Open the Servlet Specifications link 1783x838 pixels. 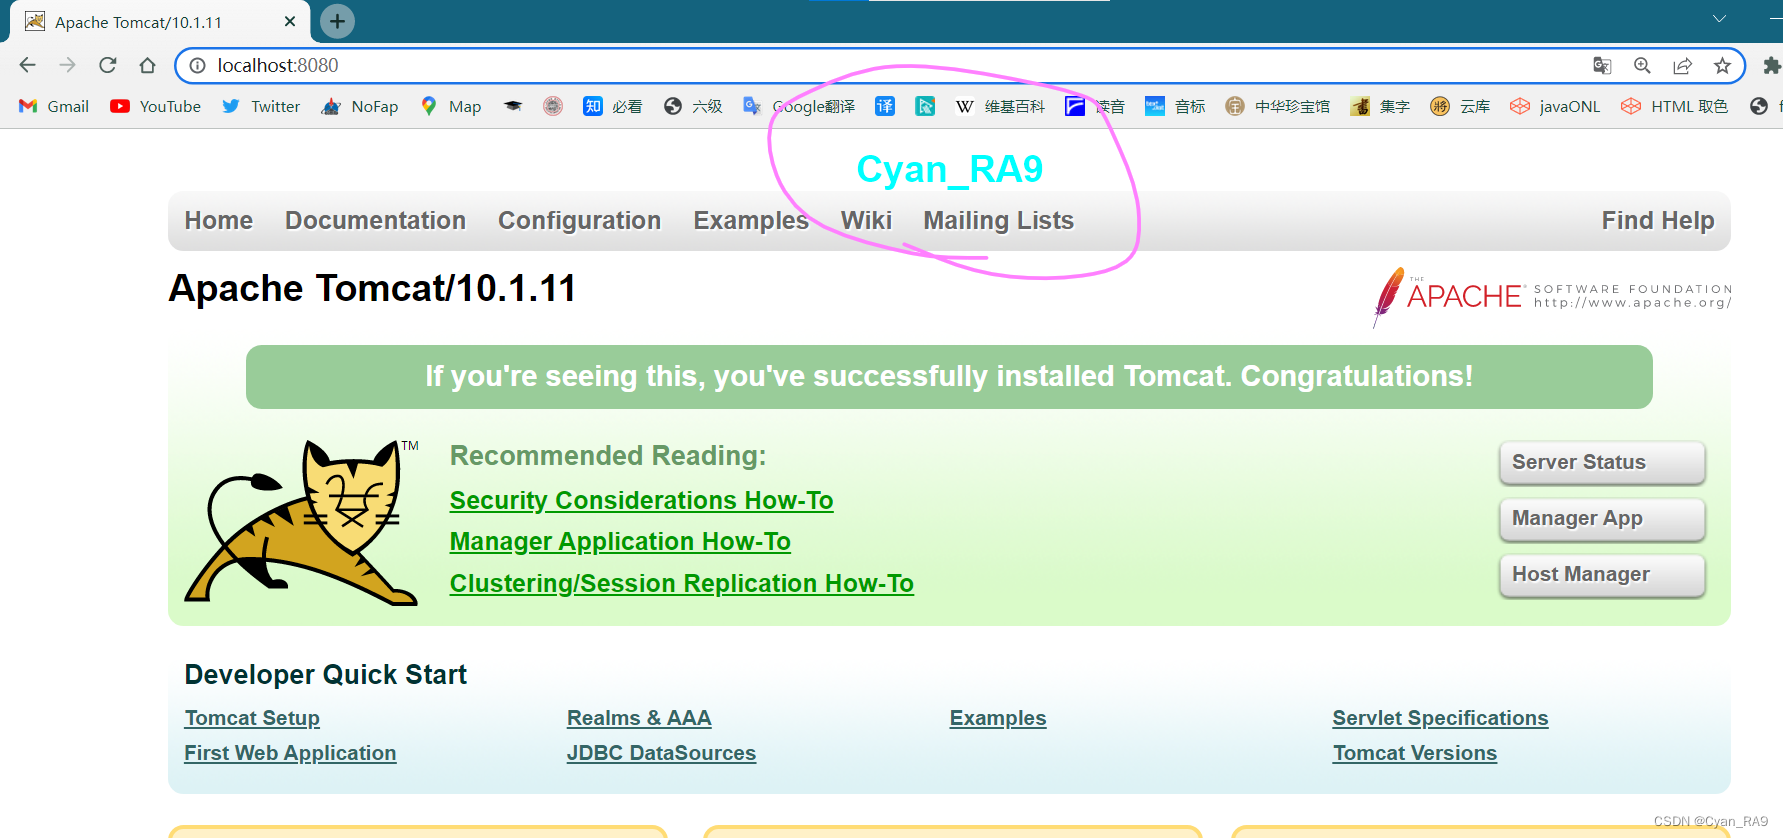1440,718
